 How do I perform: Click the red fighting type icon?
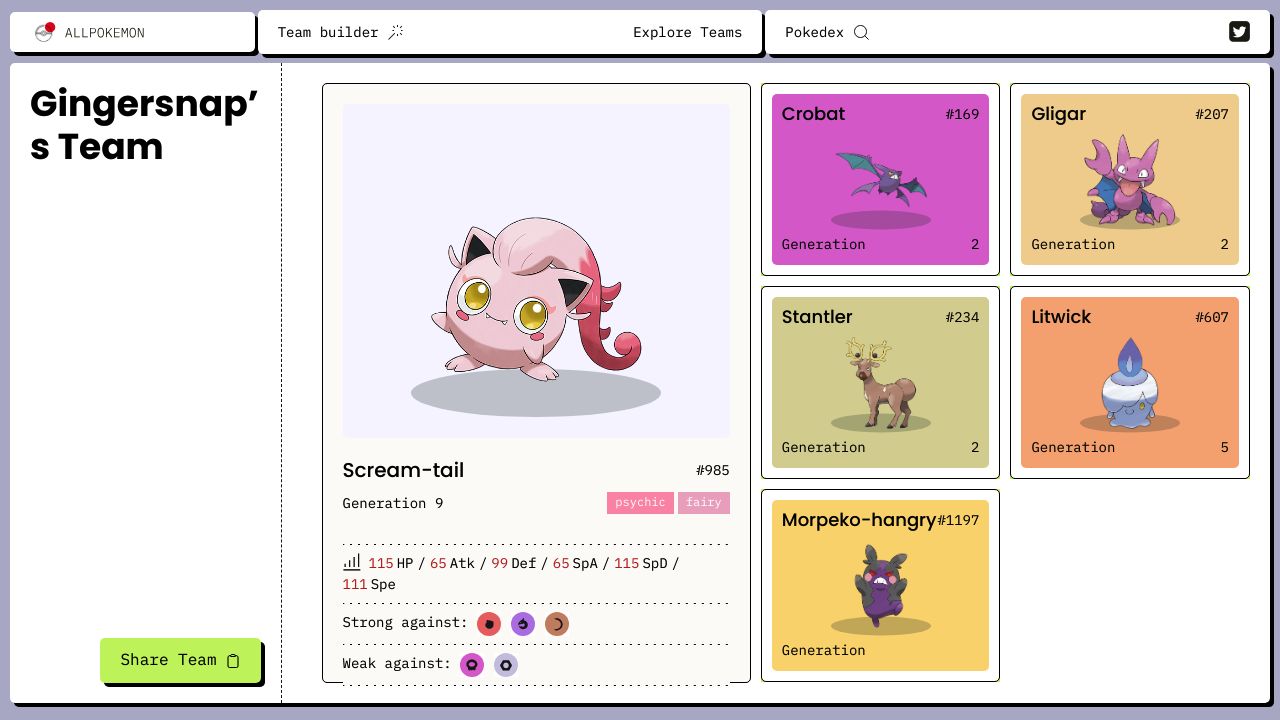489,624
